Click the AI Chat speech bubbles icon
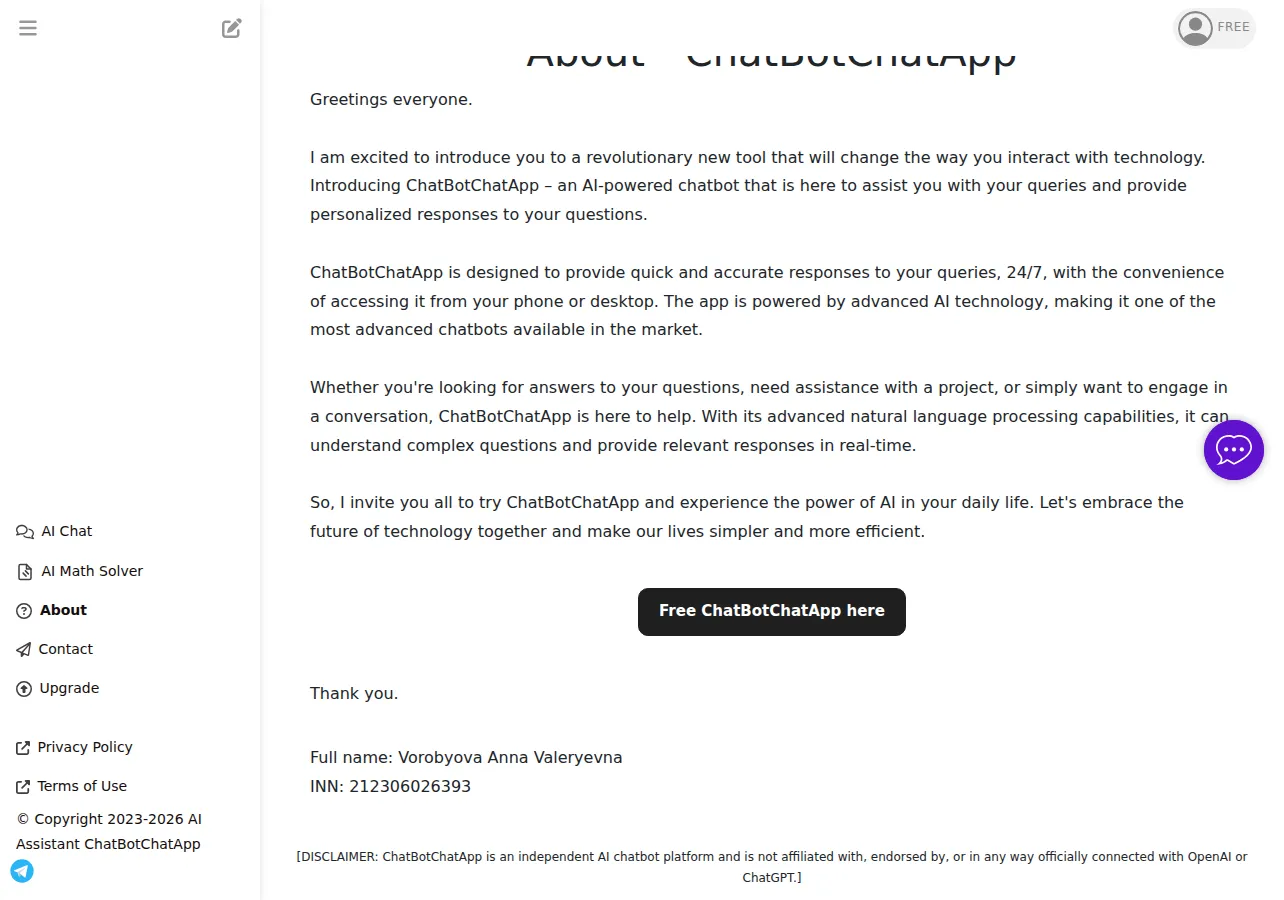 click(25, 532)
